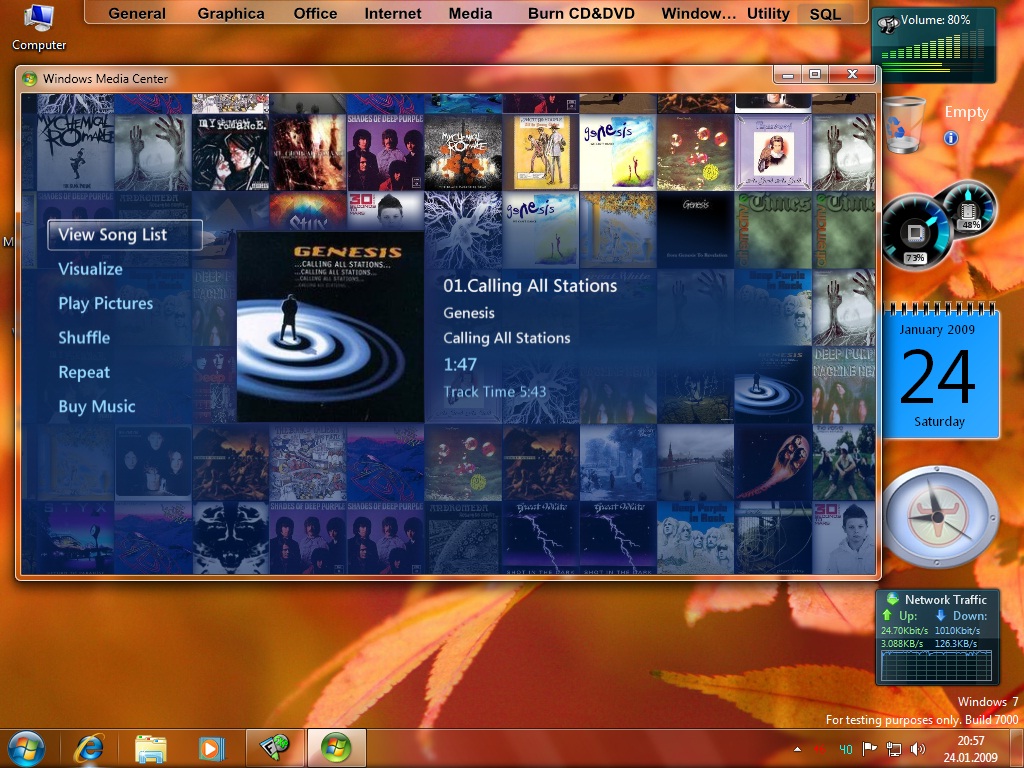The image size is (1024, 768).
Task: Click the Windows Start orb
Action: [x=27, y=748]
